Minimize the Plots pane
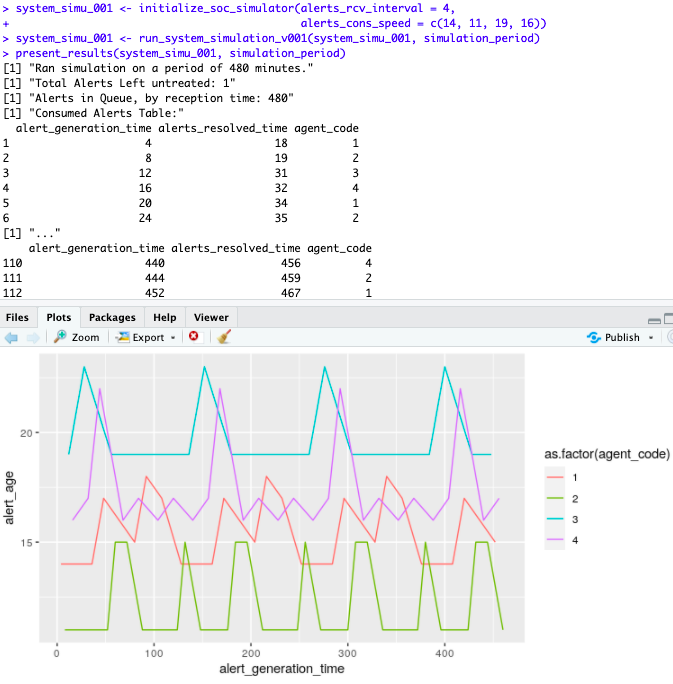Screen dimensions: 673x684 pyautogui.click(x=654, y=318)
